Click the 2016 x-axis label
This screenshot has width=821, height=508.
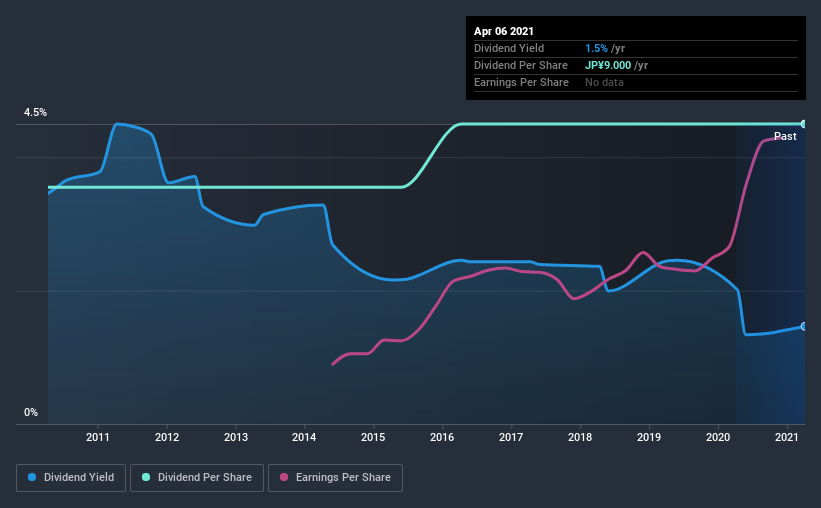tap(442, 437)
